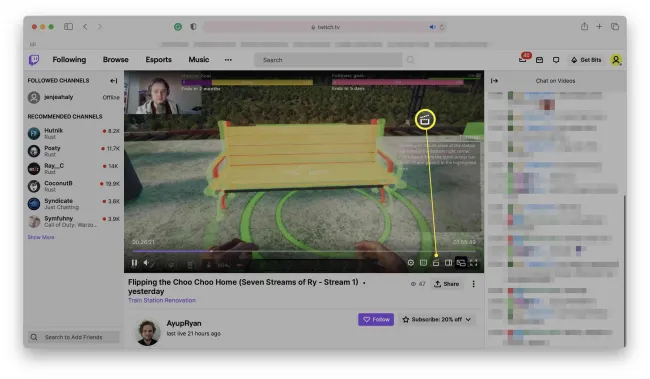Go to the Following tab
Screen dimensions: 650x379
coord(69,60)
